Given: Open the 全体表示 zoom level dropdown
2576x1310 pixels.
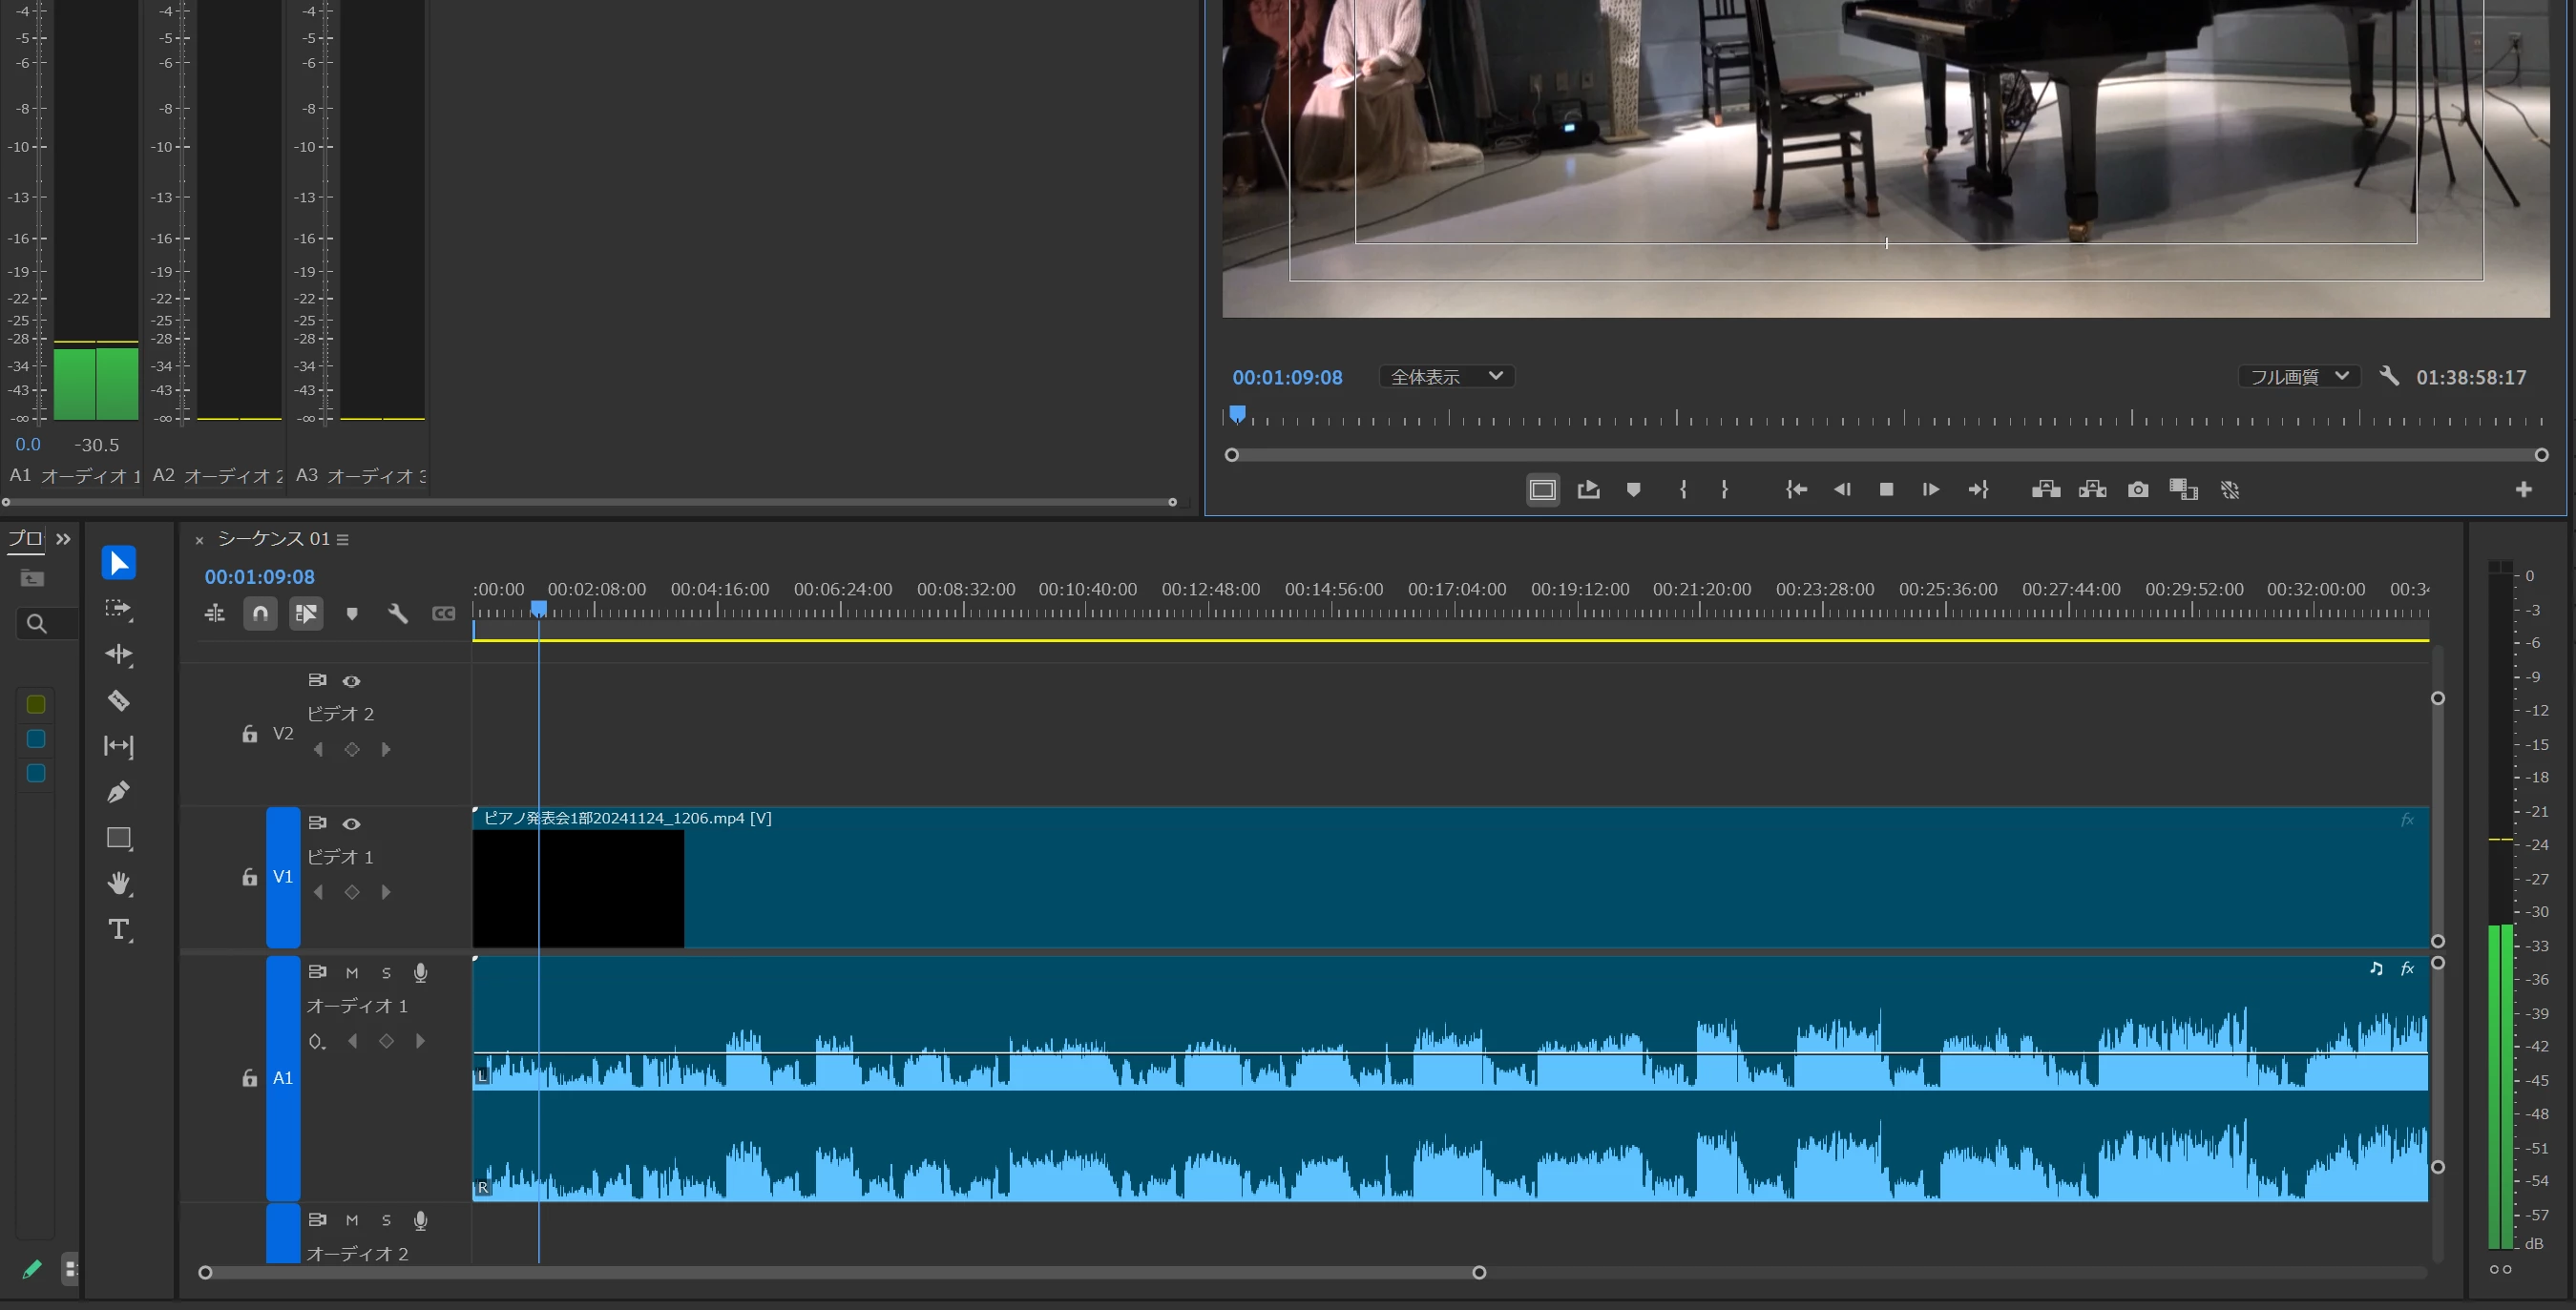Looking at the screenshot, I should [x=1446, y=377].
